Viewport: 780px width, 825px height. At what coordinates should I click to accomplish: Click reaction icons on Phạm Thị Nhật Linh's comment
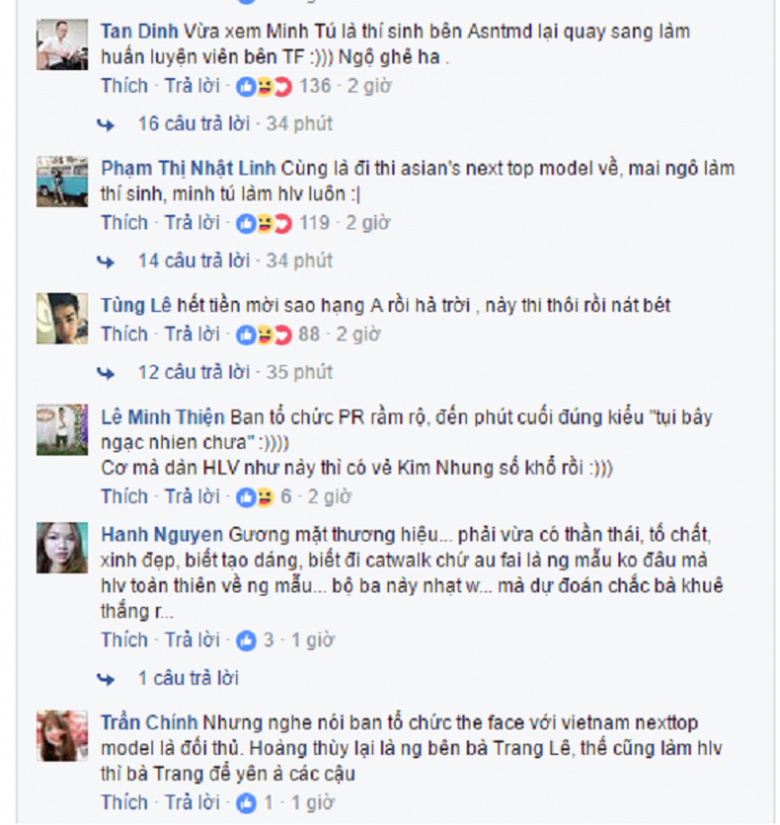[264, 224]
